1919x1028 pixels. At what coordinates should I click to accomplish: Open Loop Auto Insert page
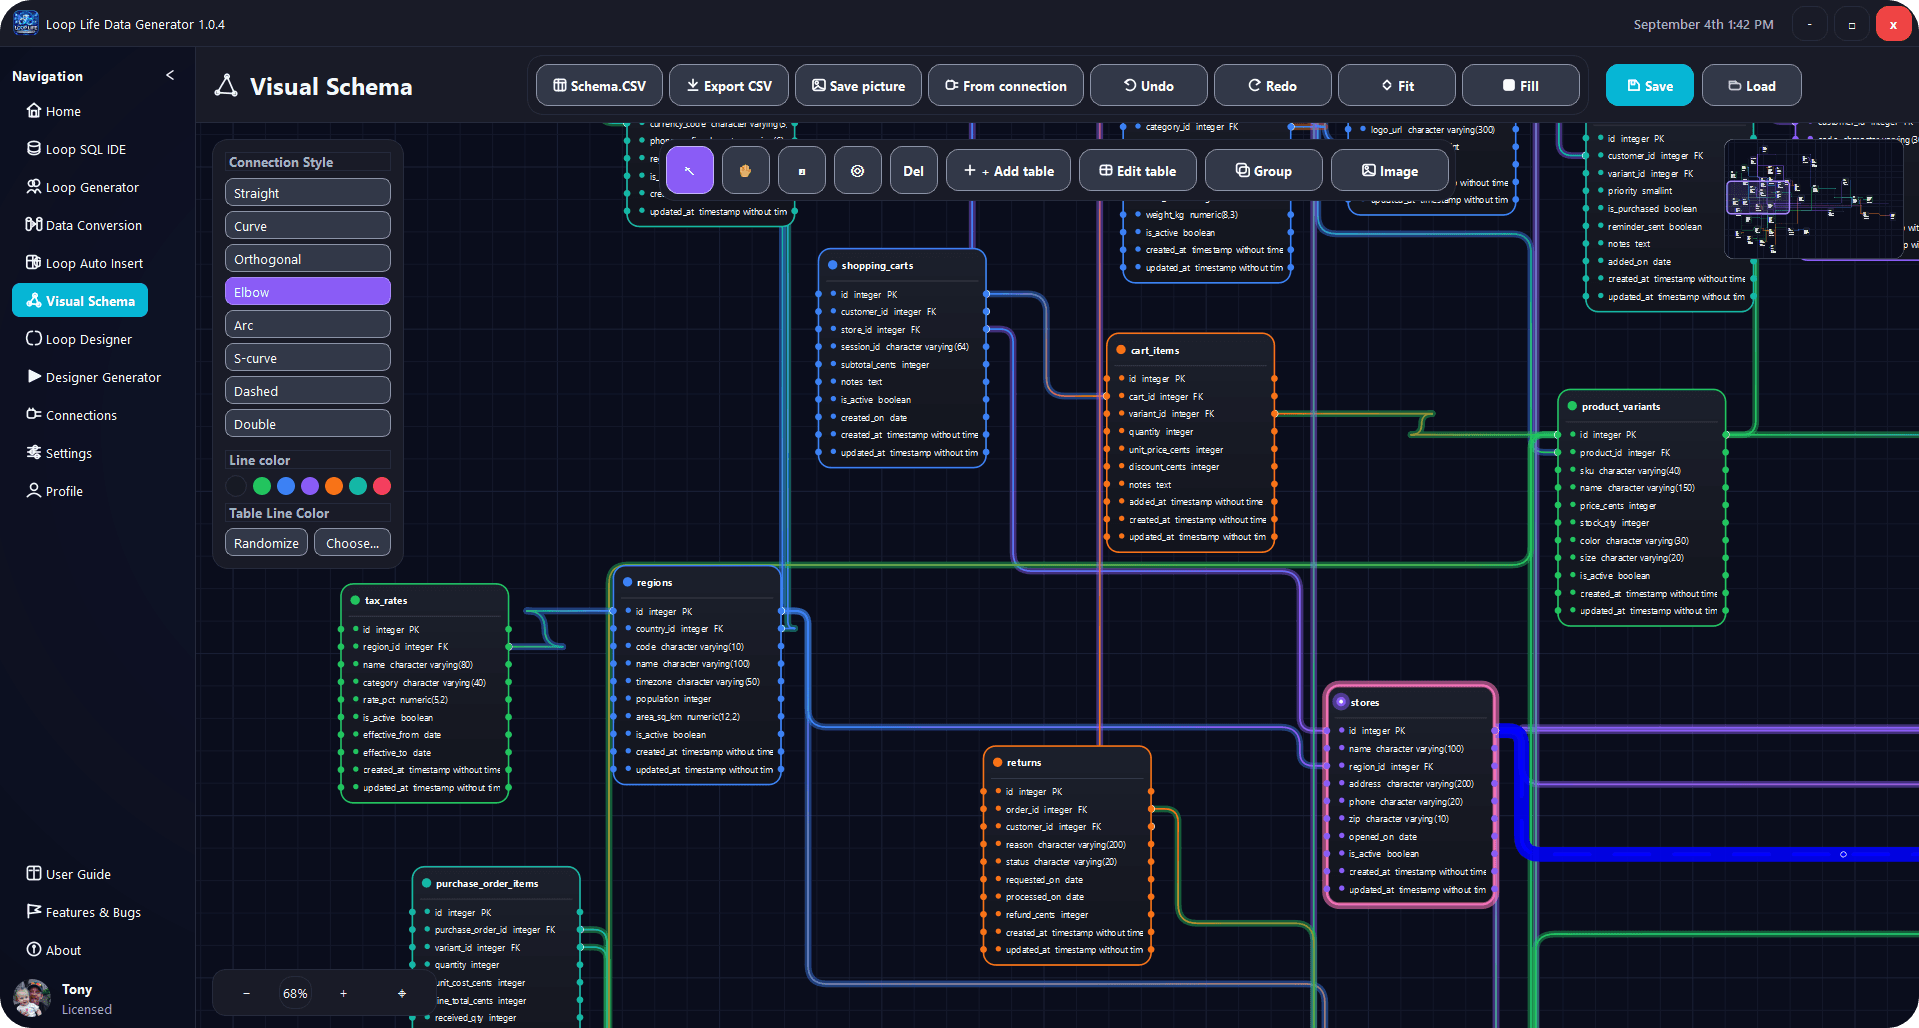tap(84, 263)
